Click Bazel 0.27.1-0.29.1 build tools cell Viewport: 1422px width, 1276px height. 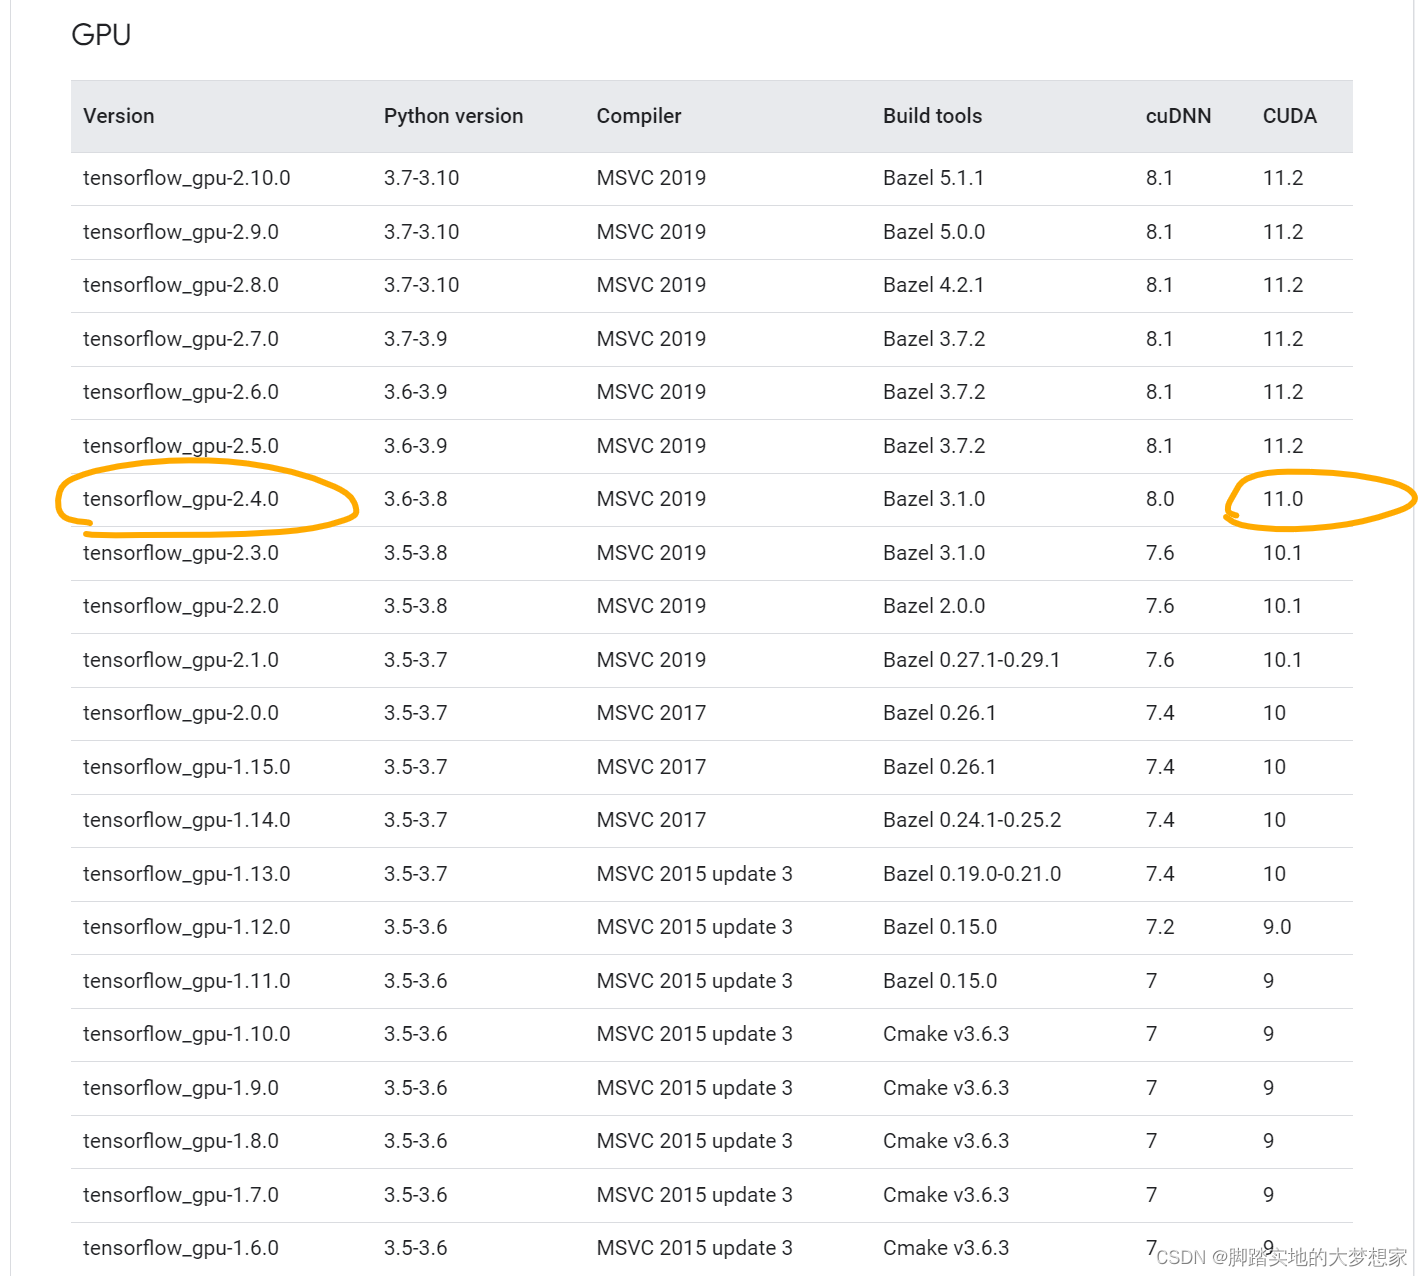[972, 660]
